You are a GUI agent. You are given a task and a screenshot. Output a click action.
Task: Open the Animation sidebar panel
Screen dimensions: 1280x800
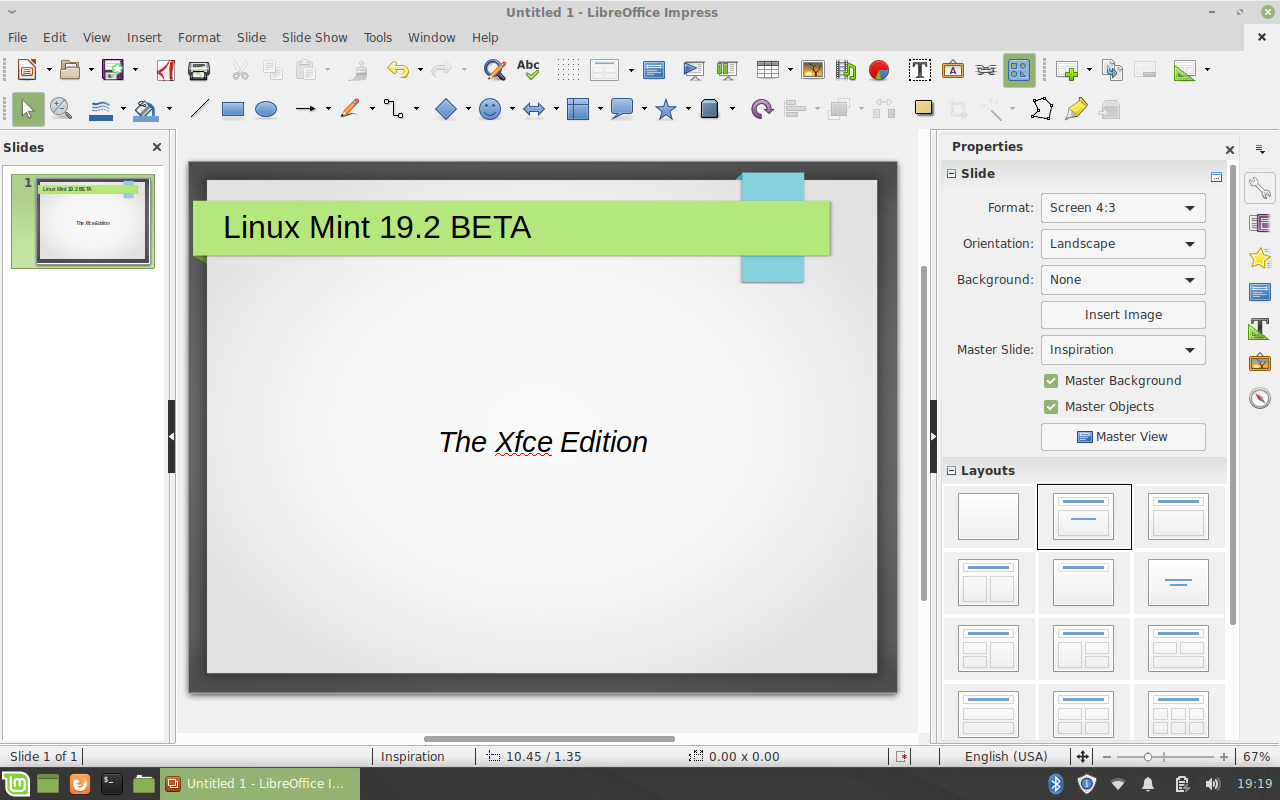point(1259,258)
